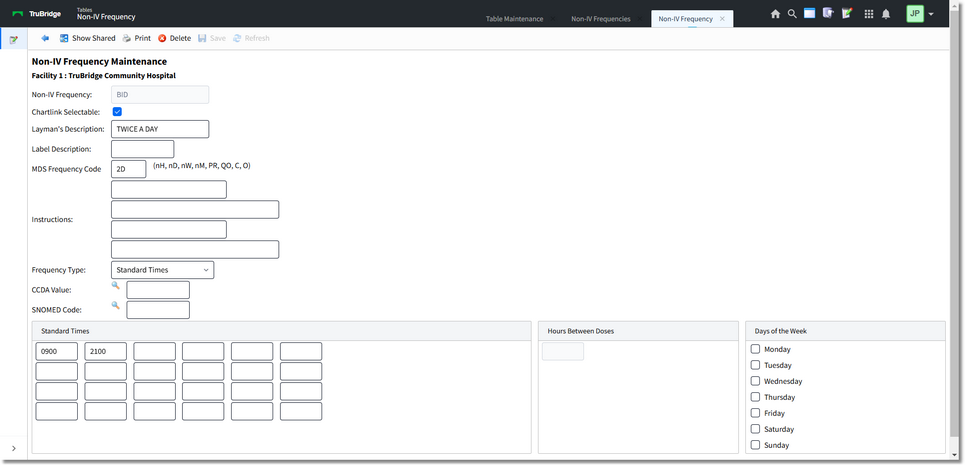965x466 pixels.
Task: Check the Thursday checkbox
Action: pyautogui.click(x=755, y=397)
